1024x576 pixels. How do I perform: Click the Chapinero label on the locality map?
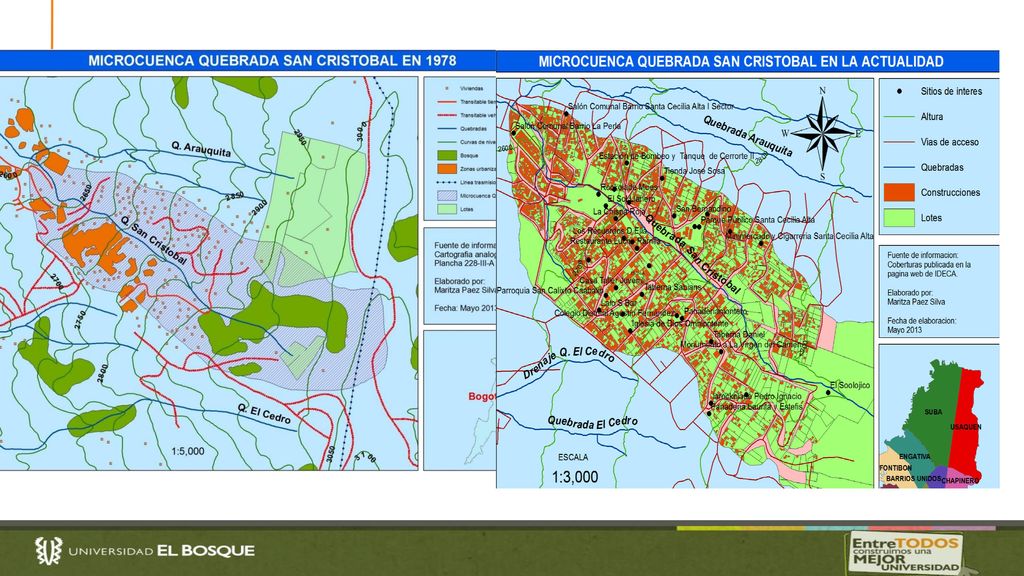pyautogui.click(x=960, y=481)
